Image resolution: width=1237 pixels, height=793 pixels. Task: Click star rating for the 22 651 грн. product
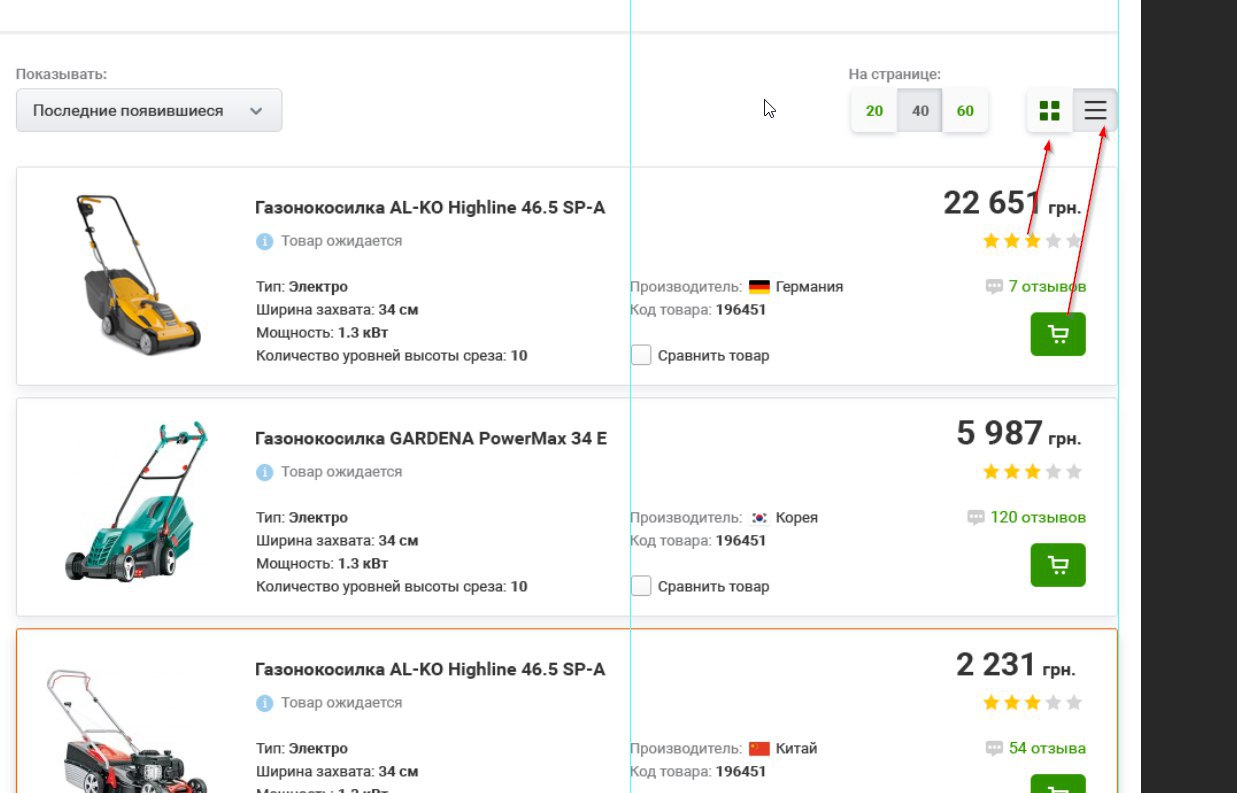click(x=1032, y=241)
